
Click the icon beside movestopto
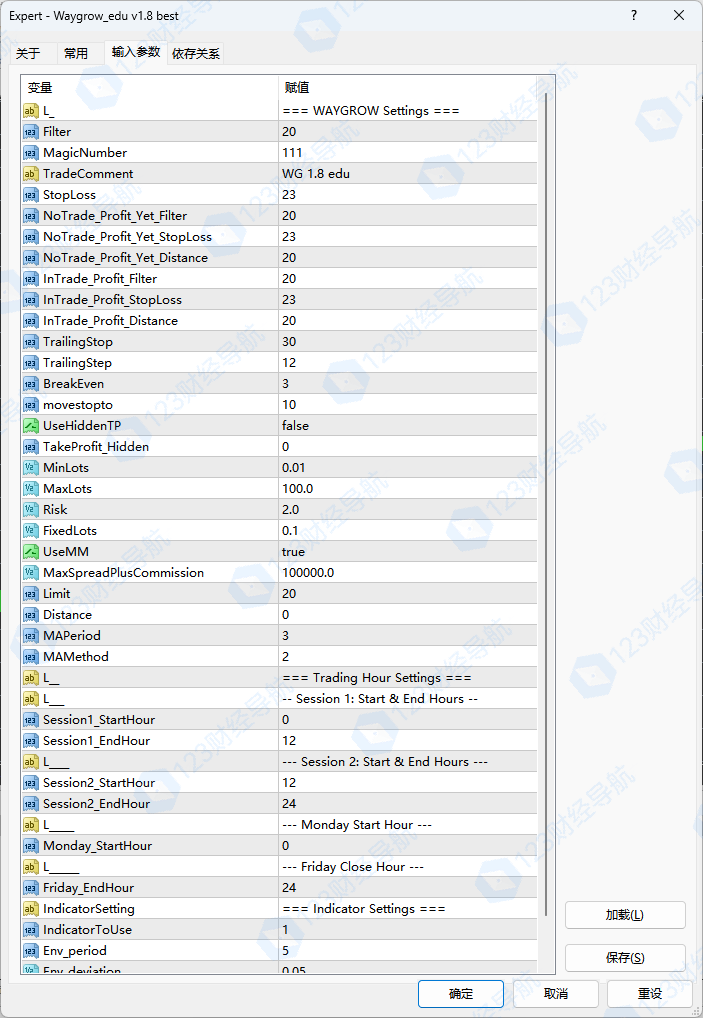31,404
